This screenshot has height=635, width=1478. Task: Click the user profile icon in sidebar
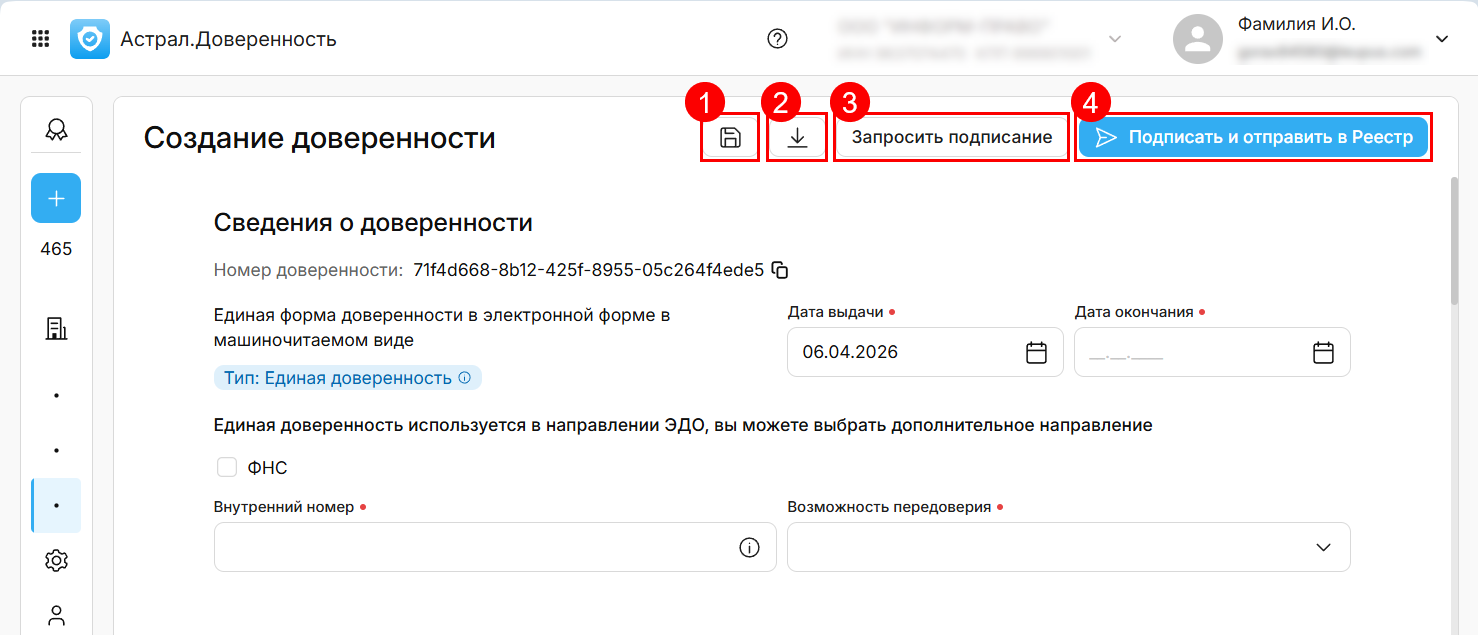click(x=56, y=615)
